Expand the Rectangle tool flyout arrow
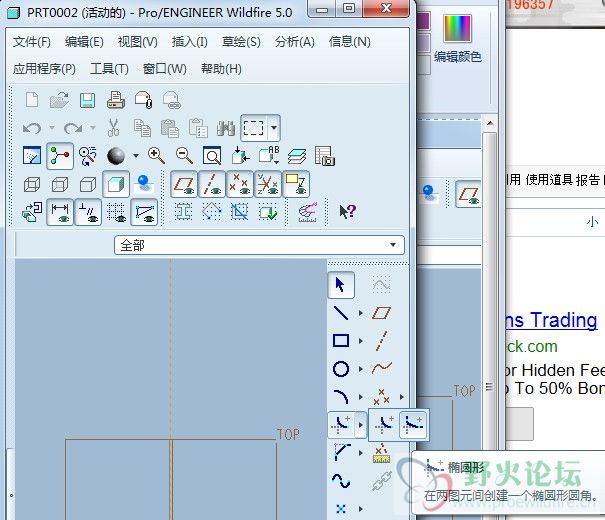This screenshot has width=605, height=520. [x=361, y=341]
